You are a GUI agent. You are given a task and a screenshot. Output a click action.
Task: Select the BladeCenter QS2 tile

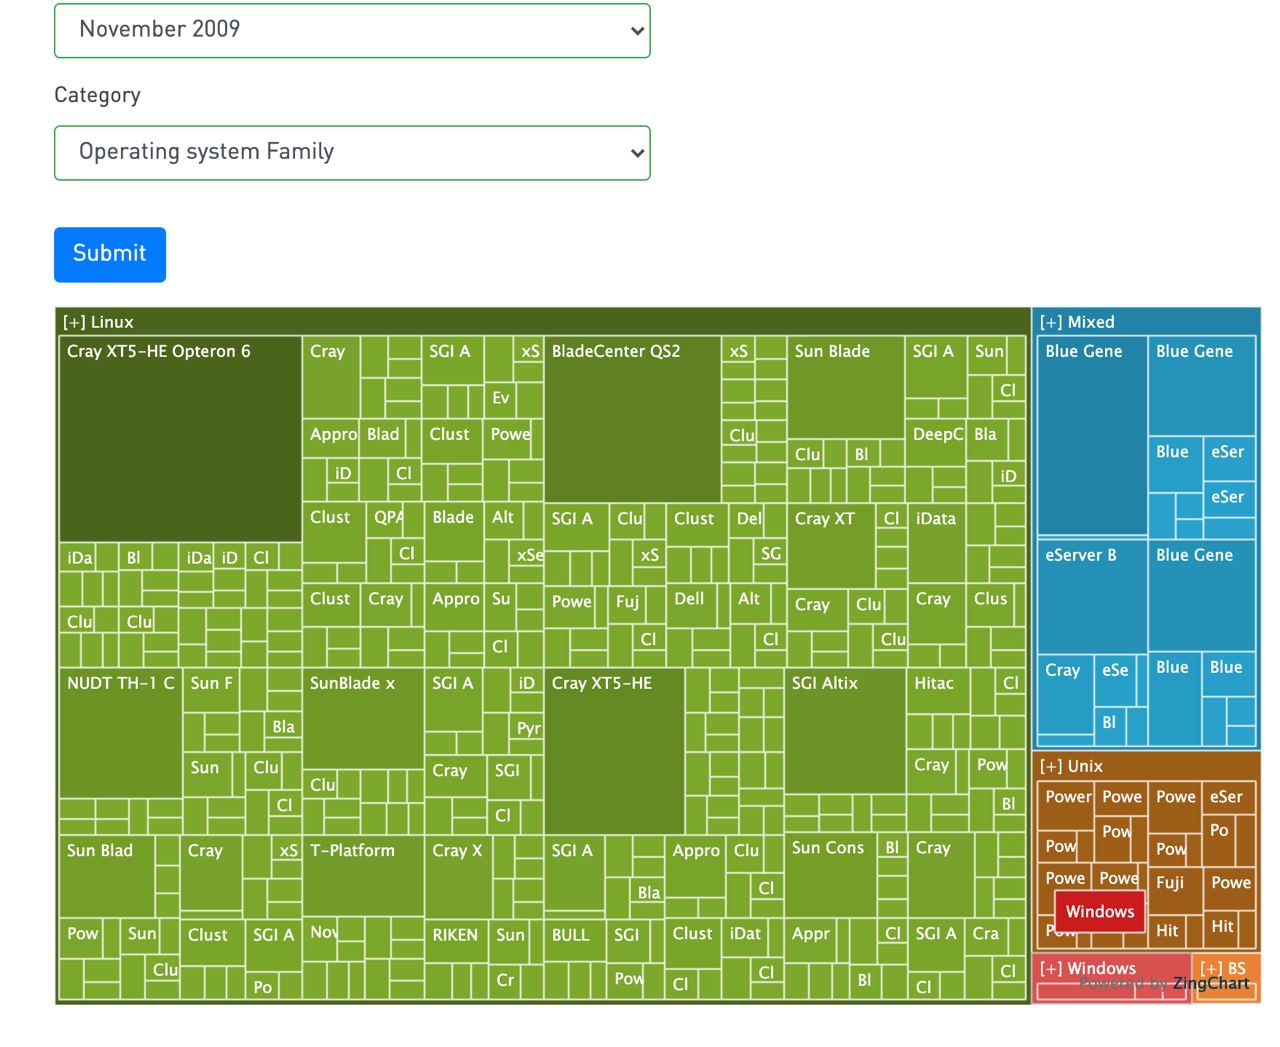coord(632,420)
